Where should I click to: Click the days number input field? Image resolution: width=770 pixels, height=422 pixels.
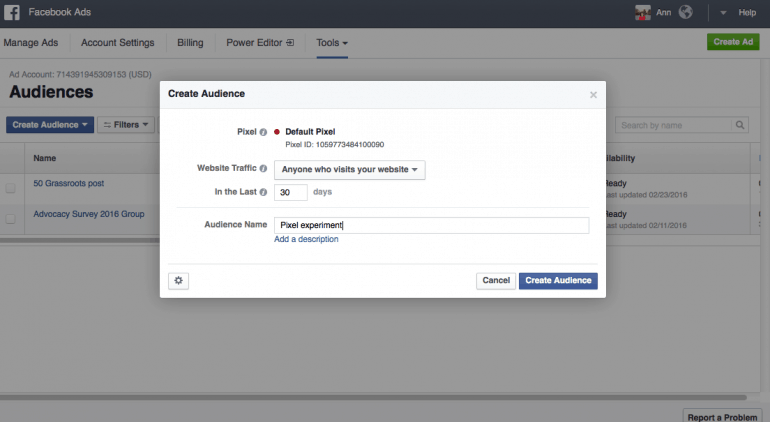tap(291, 193)
